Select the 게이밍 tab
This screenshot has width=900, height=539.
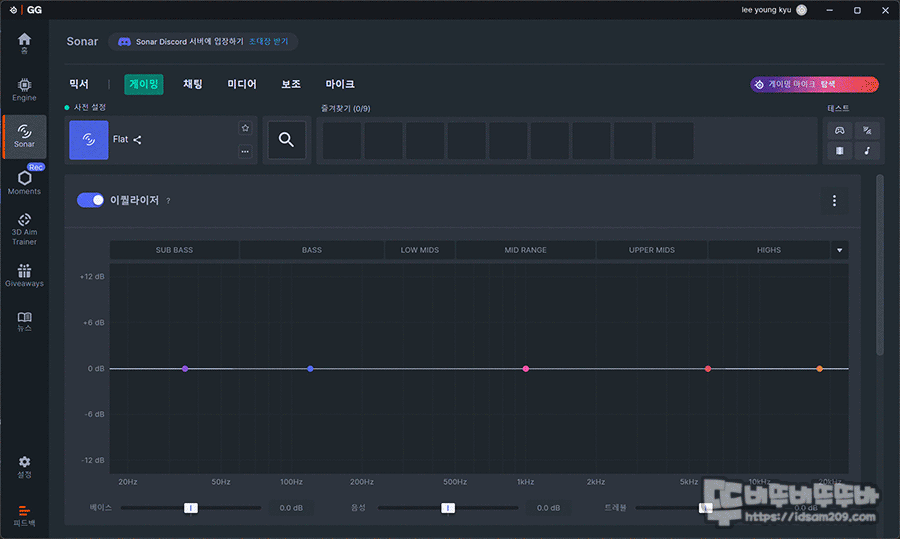click(x=143, y=84)
